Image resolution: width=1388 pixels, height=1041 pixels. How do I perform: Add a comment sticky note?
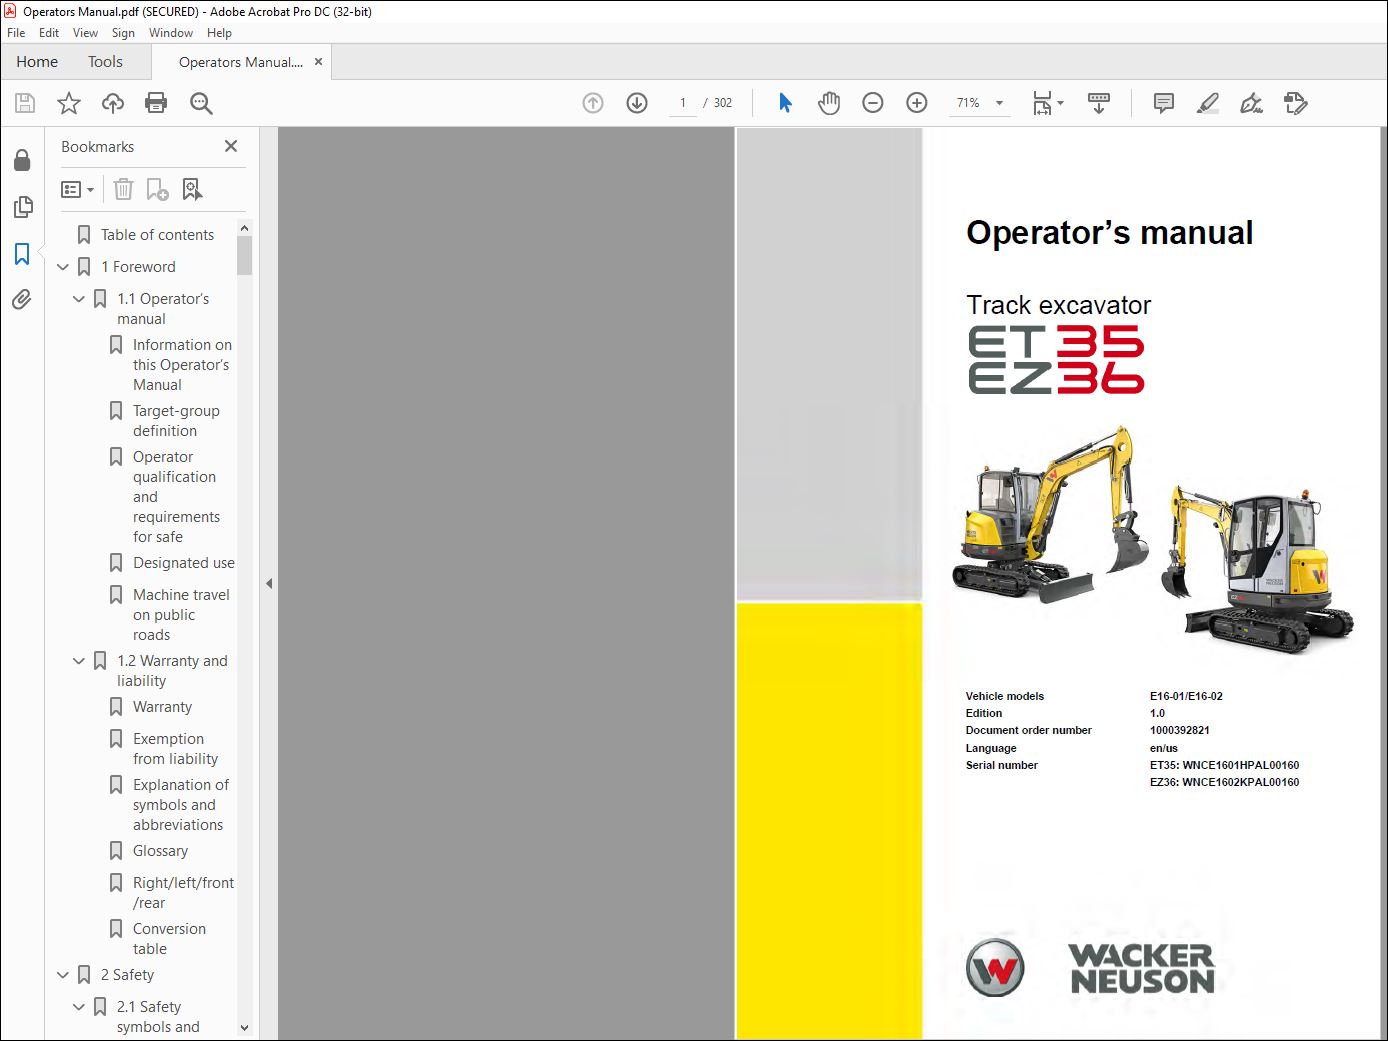[x=1164, y=103]
